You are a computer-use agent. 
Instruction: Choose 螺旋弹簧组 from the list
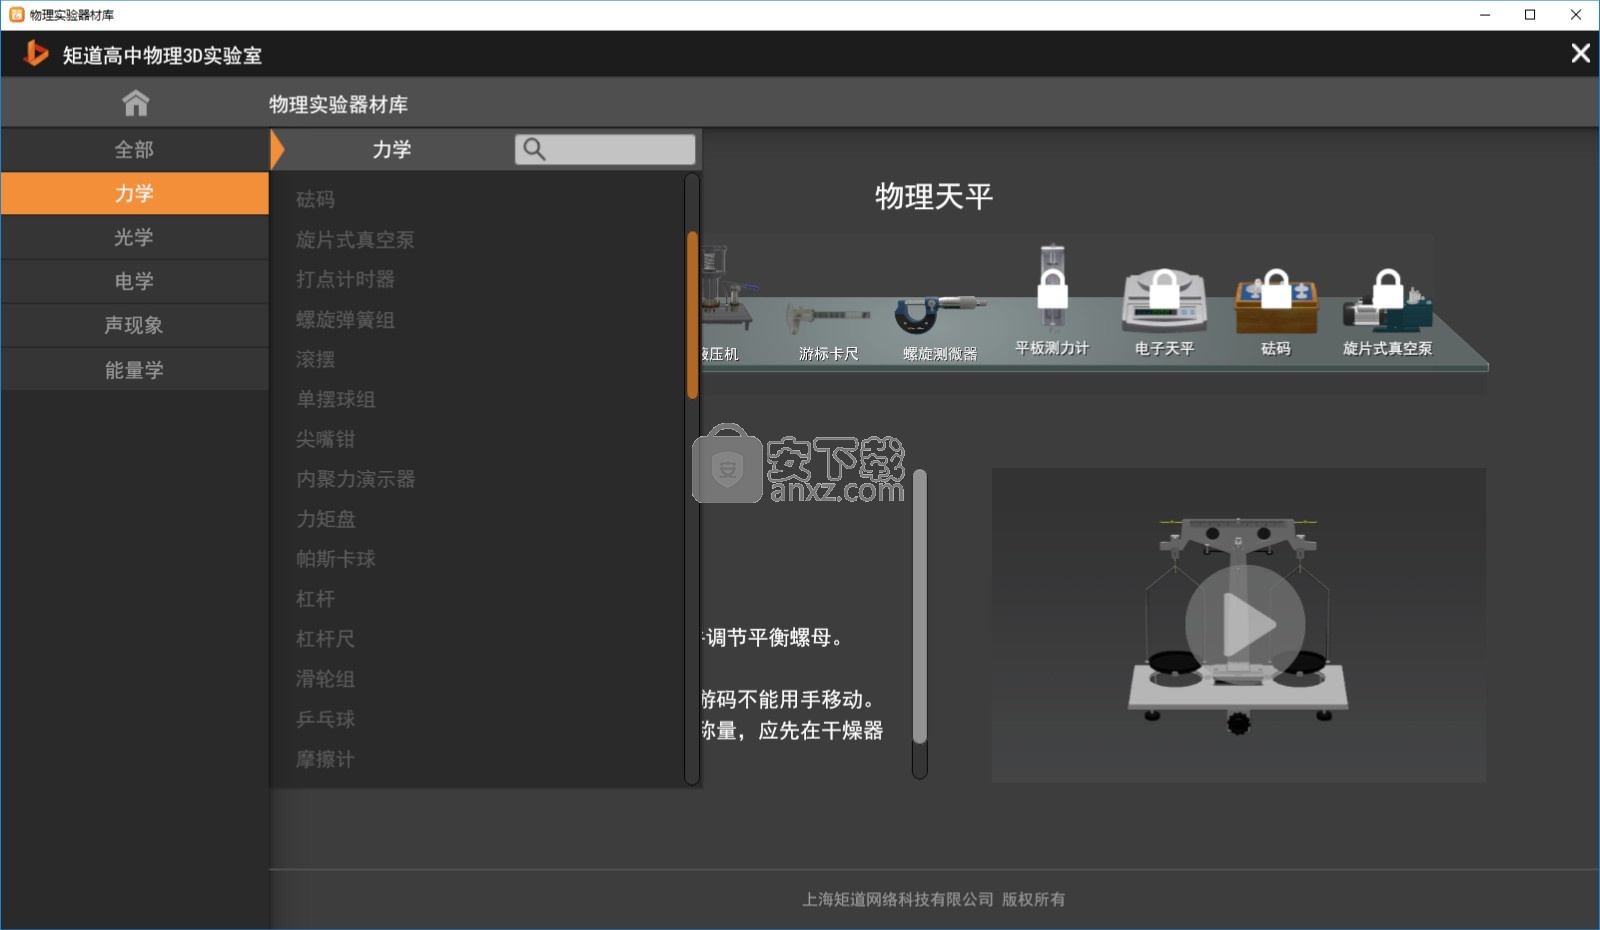(345, 319)
